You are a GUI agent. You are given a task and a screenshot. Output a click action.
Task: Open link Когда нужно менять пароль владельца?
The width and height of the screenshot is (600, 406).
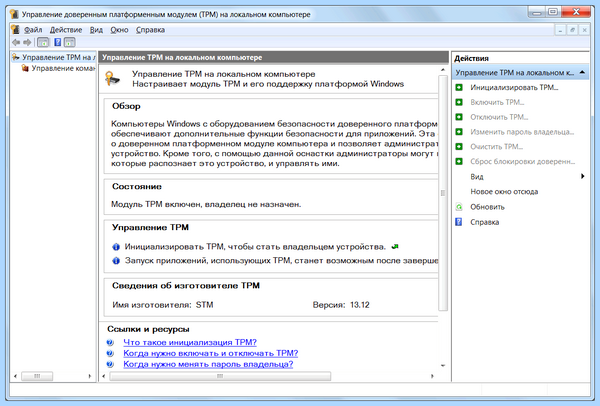pos(208,364)
